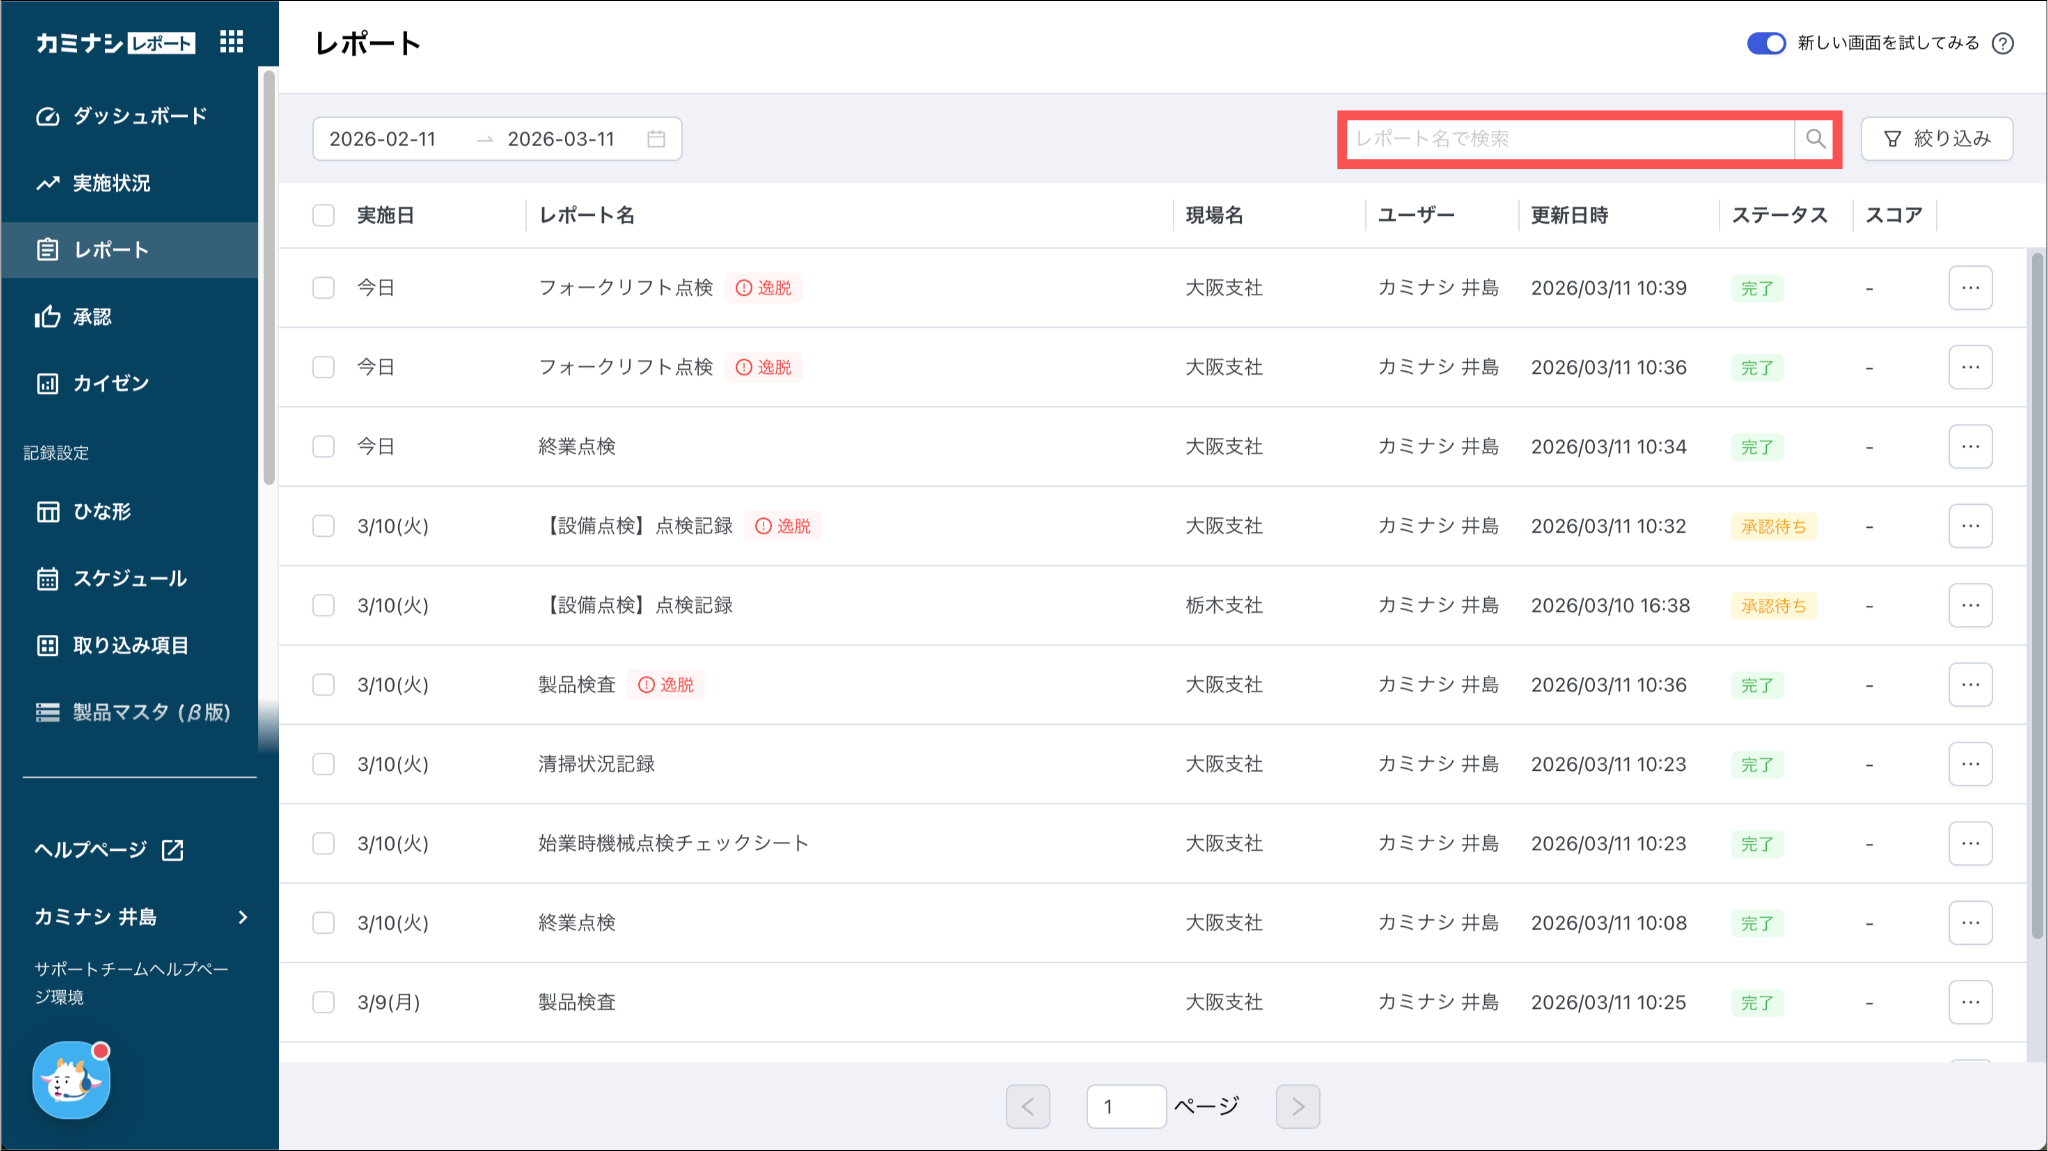The width and height of the screenshot is (2048, 1151).
Task: Select カイゼン in the sidebar
Action: tap(110, 383)
